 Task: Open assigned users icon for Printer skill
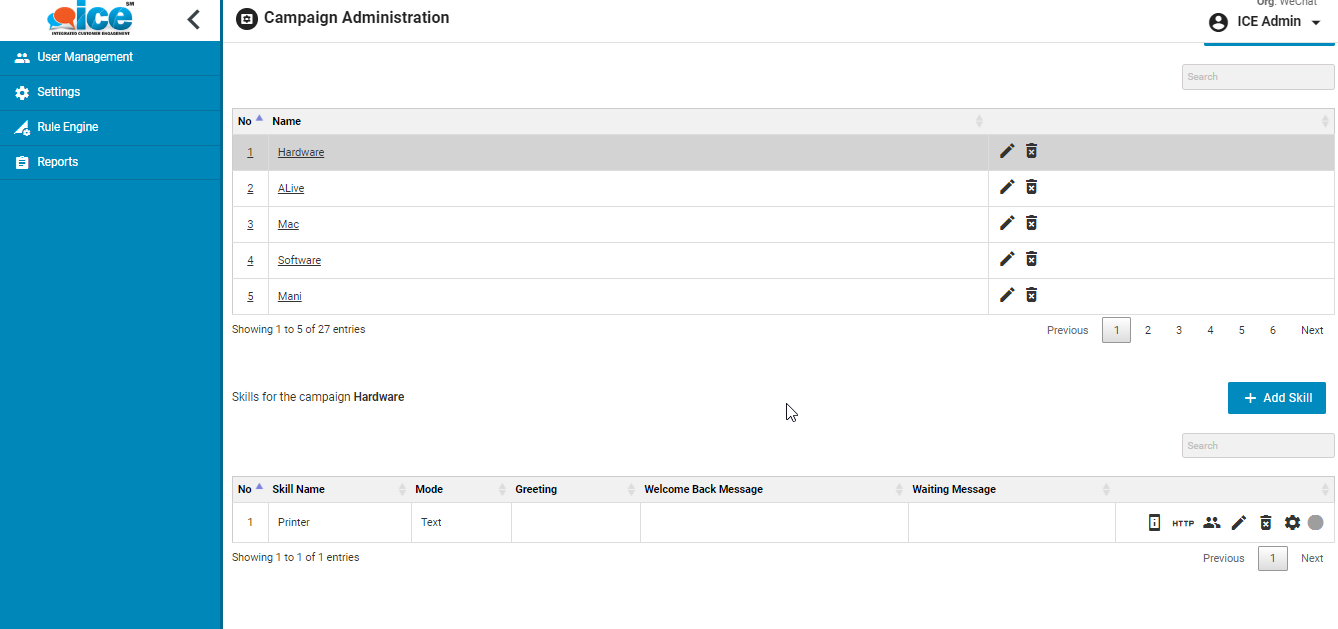1212,522
